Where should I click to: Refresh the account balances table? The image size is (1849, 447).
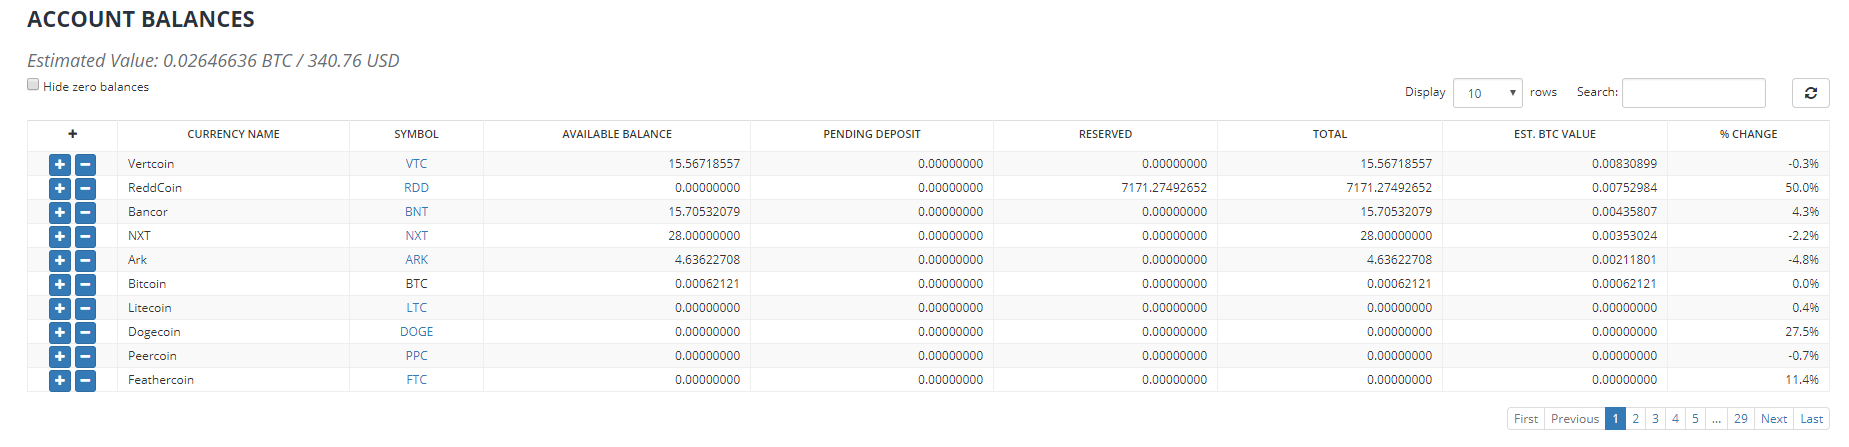click(x=1810, y=93)
